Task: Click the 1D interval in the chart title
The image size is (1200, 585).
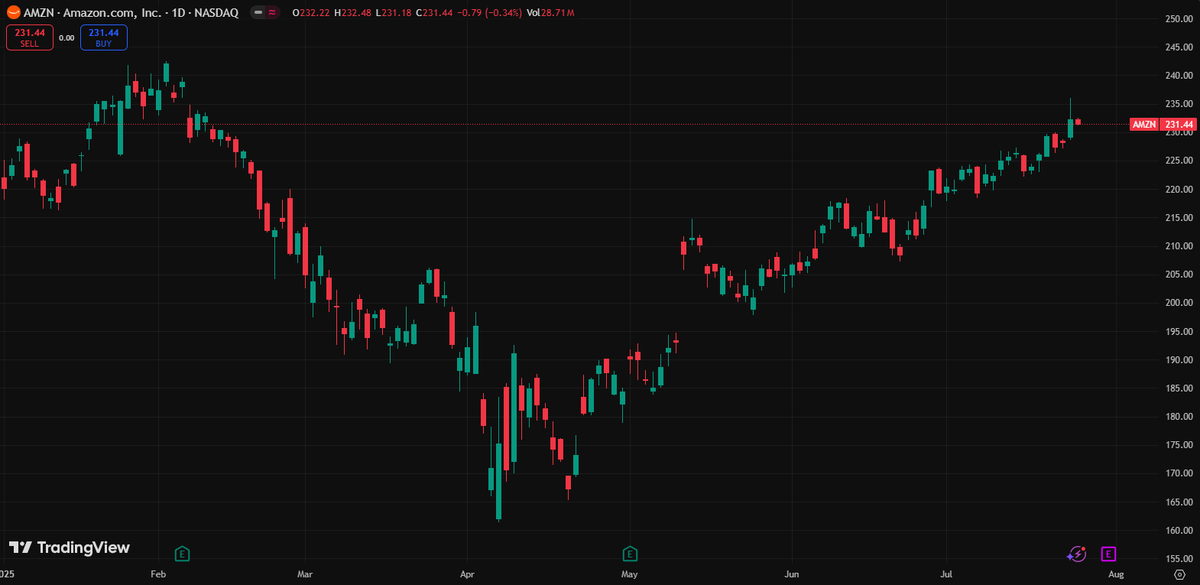Action: (178, 11)
